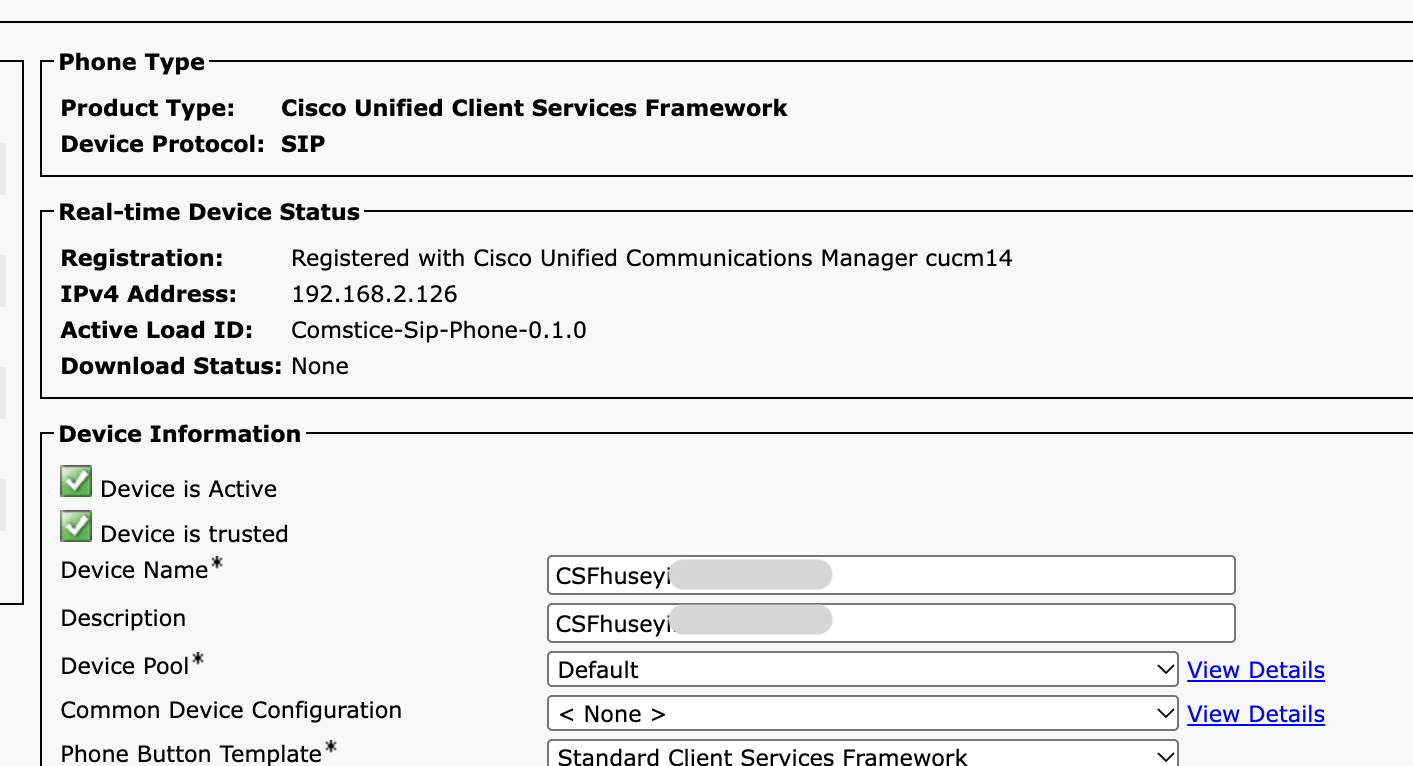This screenshot has height=766, width=1413.
Task: Open View Details beside Common Device Configuration
Action: pyautogui.click(x=1256, y=714)
